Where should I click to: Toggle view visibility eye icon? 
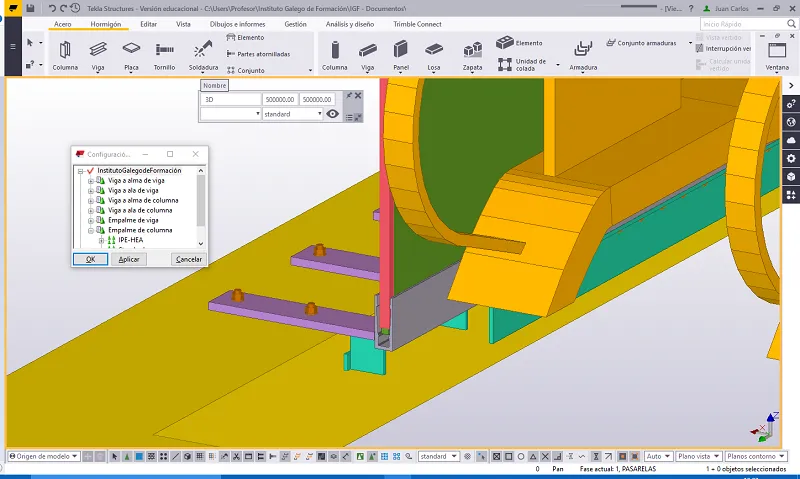[332, 114]
